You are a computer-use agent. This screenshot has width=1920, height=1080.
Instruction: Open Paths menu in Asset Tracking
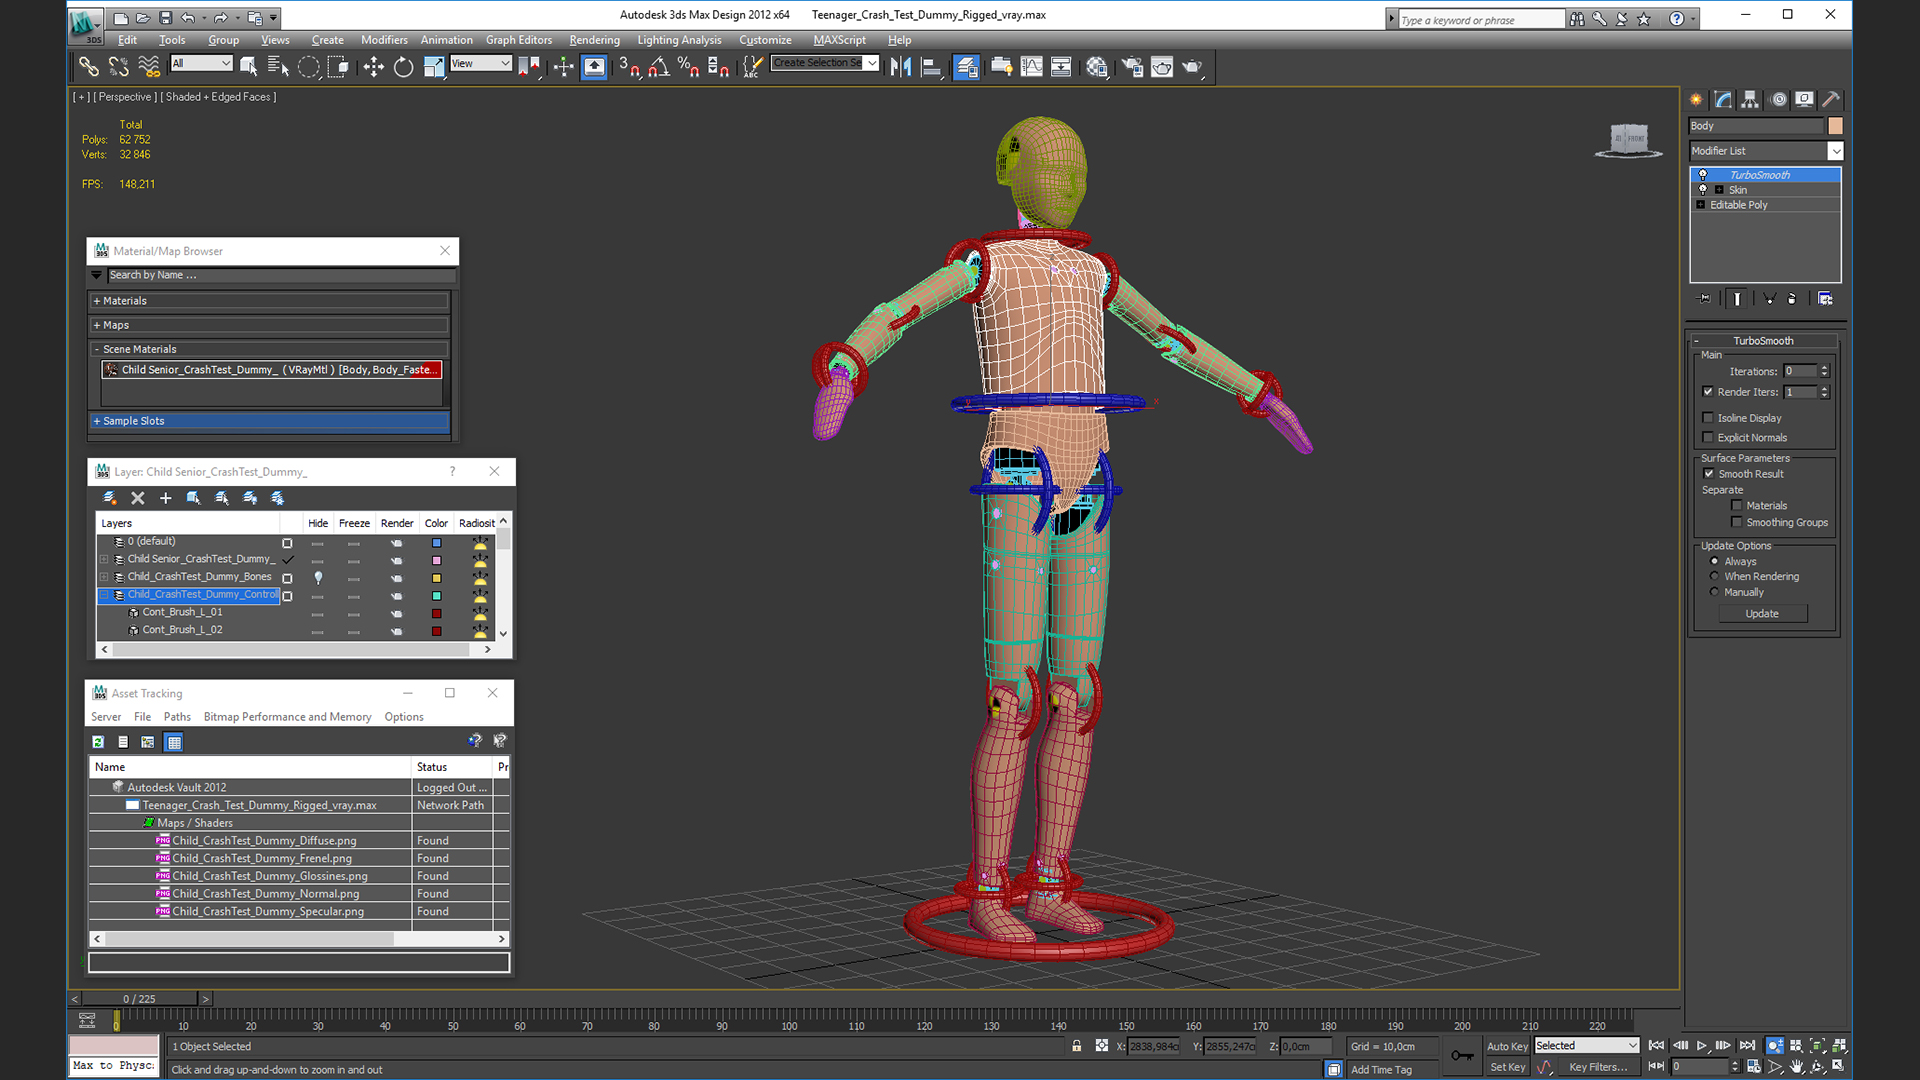pyautogui.click(x=177, y=717)
